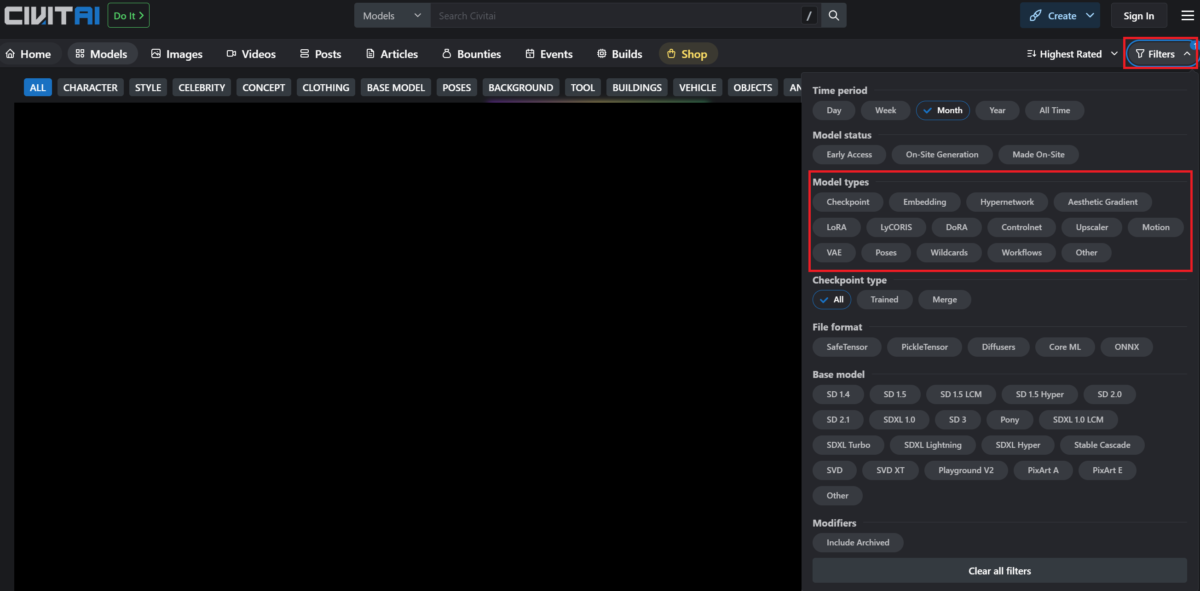Select the BASE MODEL category tab
The height and width of the screenshot is (591, 1200).
395,87
